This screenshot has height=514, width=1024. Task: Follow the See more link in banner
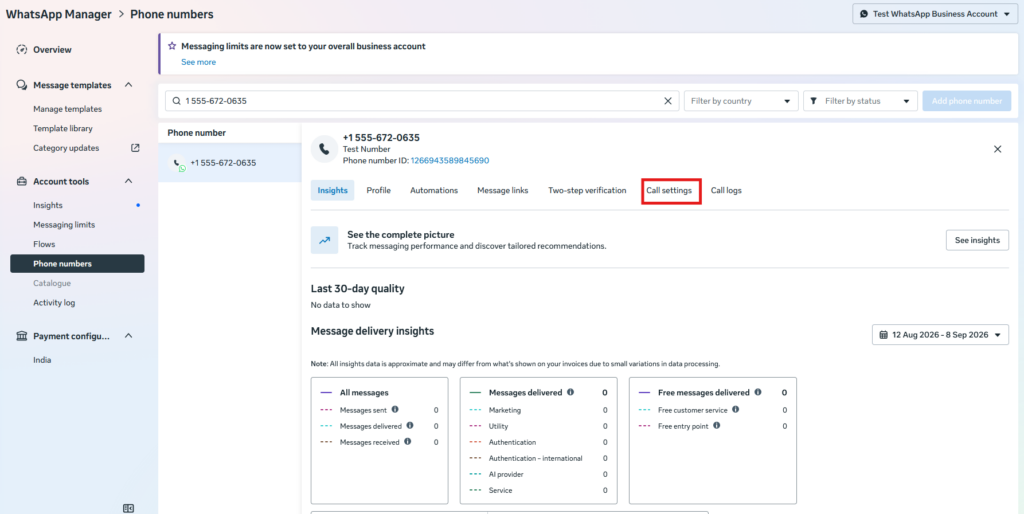point(199,62)
